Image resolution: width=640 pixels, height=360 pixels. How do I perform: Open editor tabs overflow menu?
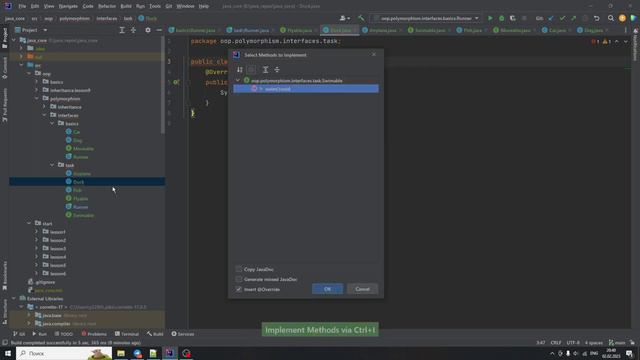pos(625,30)
